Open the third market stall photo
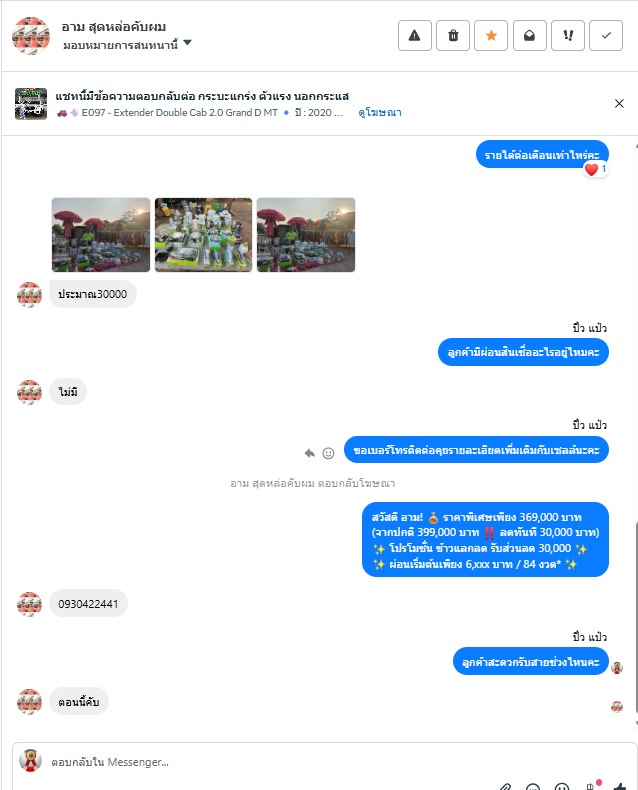The image size is (638, 790). (x=306, y=235)
